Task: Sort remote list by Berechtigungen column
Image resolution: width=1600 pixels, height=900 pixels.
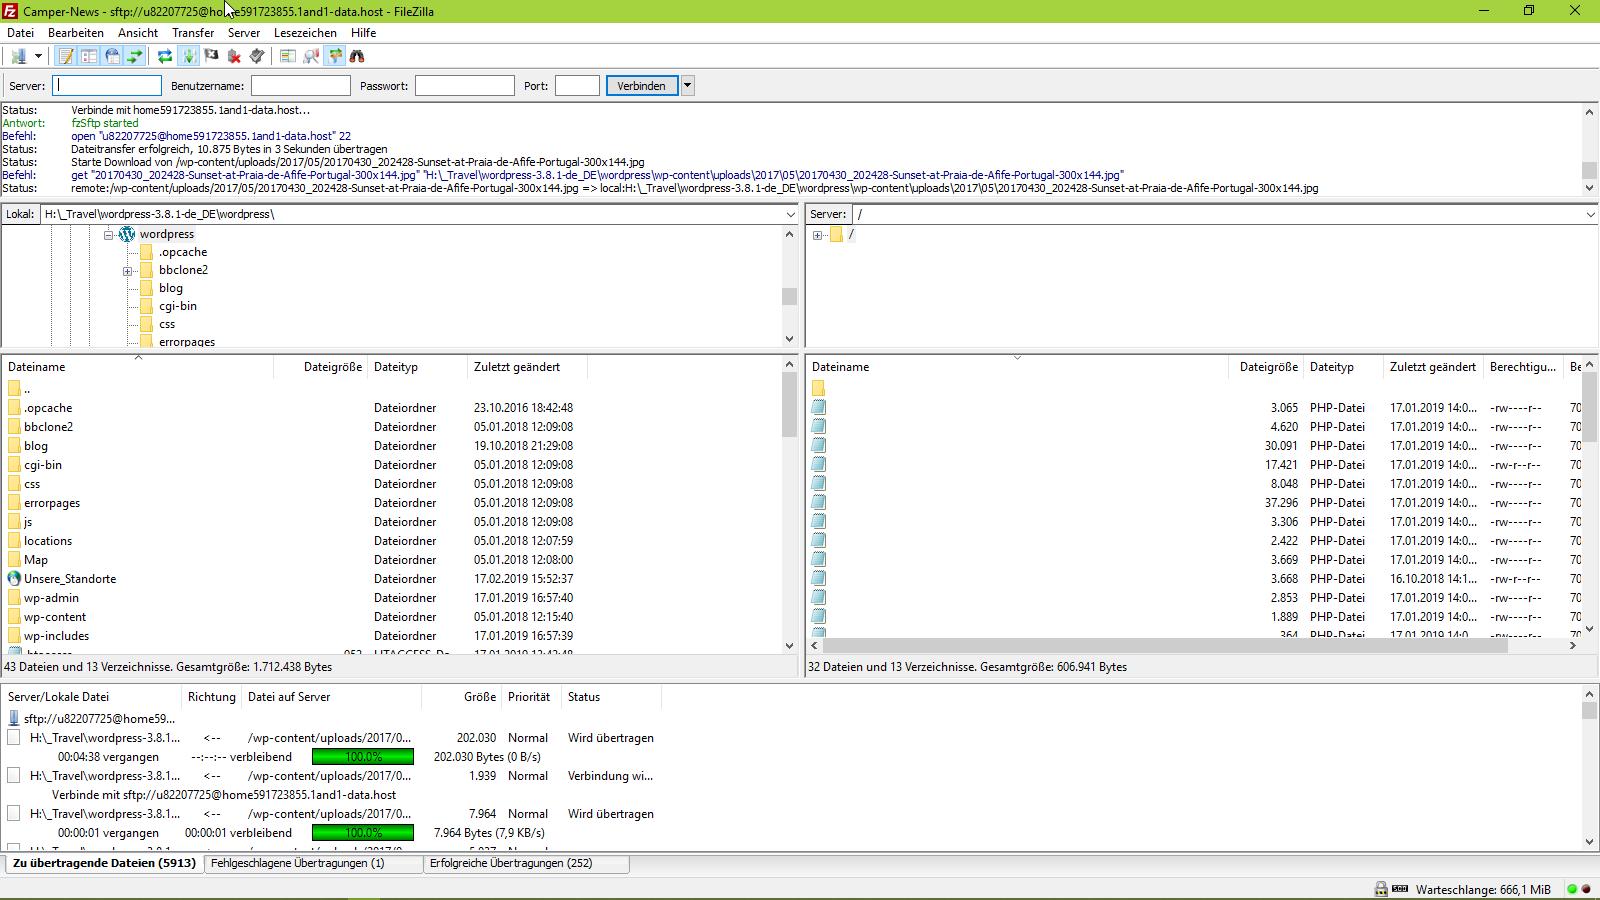Action: 1524,367
